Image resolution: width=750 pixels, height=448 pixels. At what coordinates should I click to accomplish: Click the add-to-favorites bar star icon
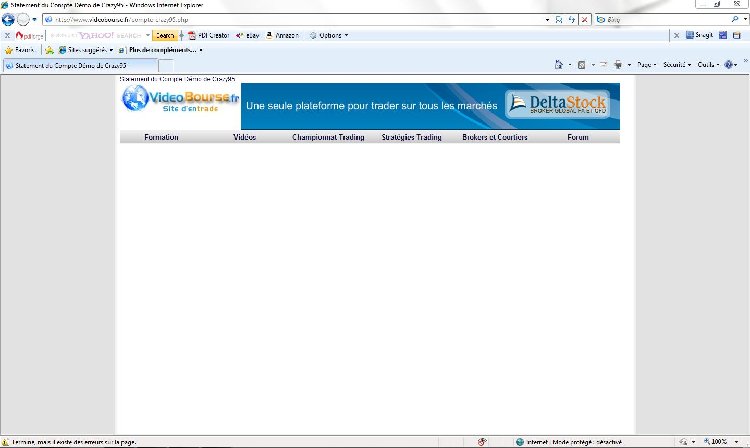[x=49, y=50]
